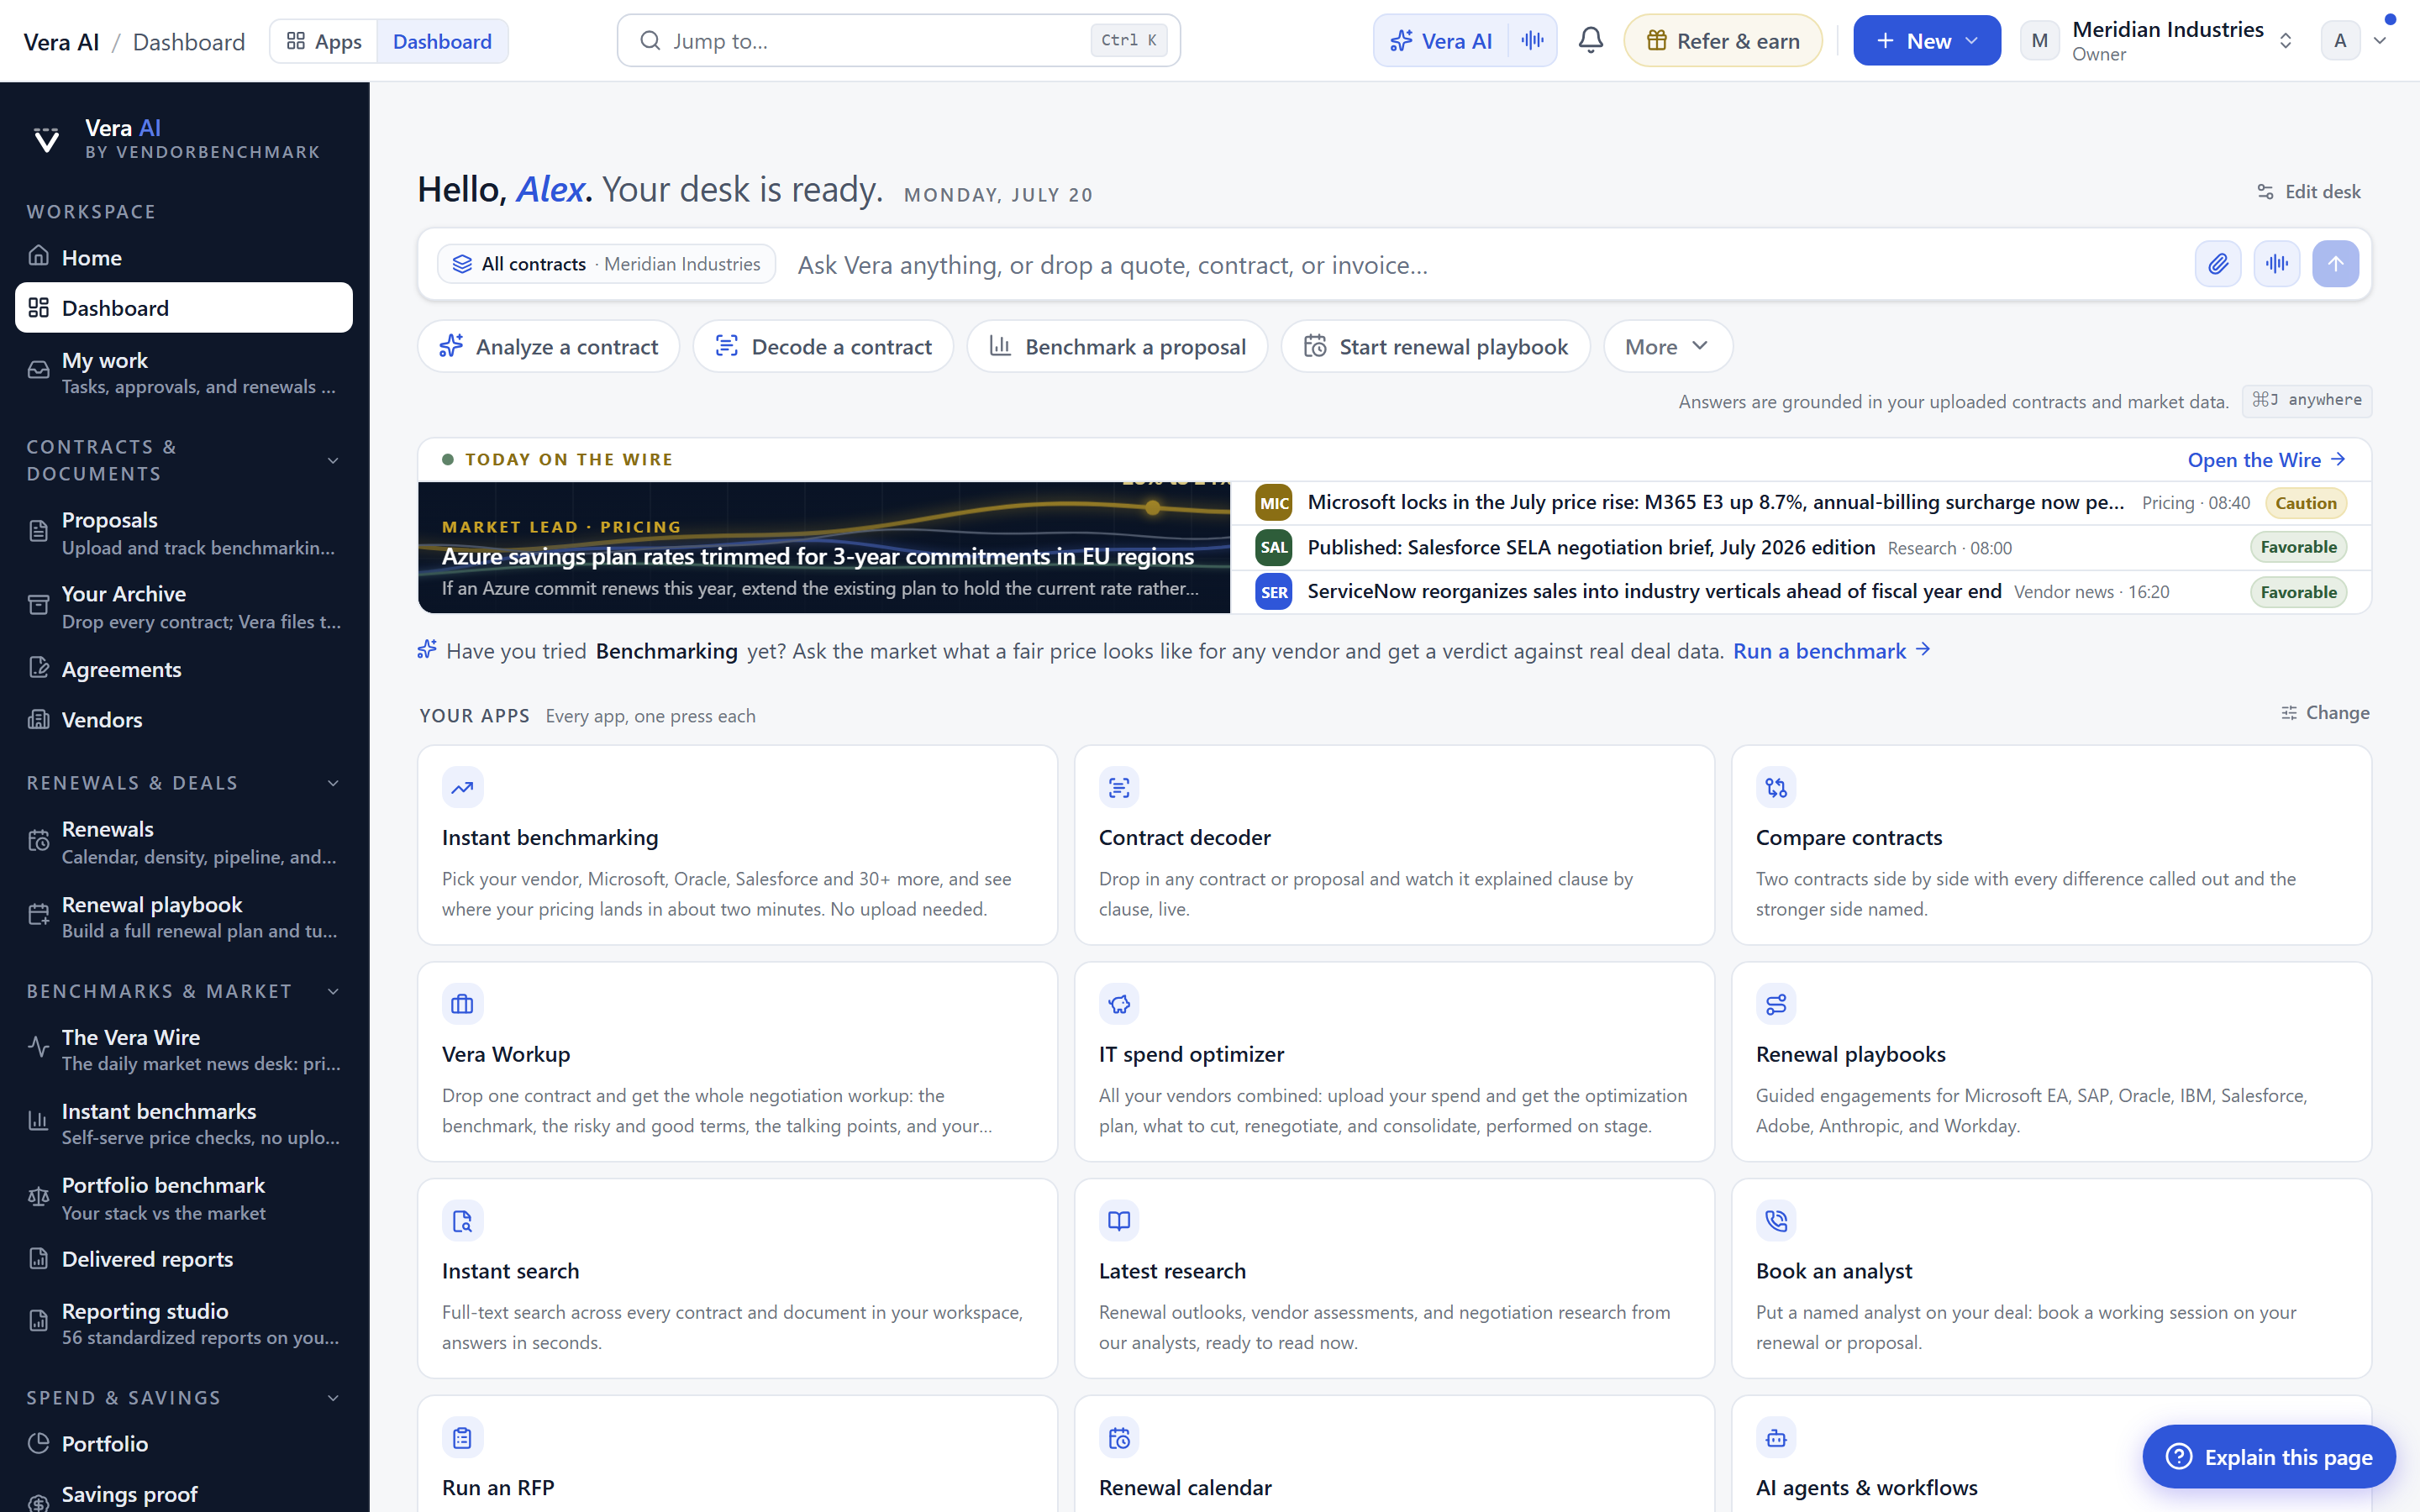This screenshot has width=2420, height=1512.
Task: Click the Caution tag on Microsoft wire item
Action: point(2305,503)
